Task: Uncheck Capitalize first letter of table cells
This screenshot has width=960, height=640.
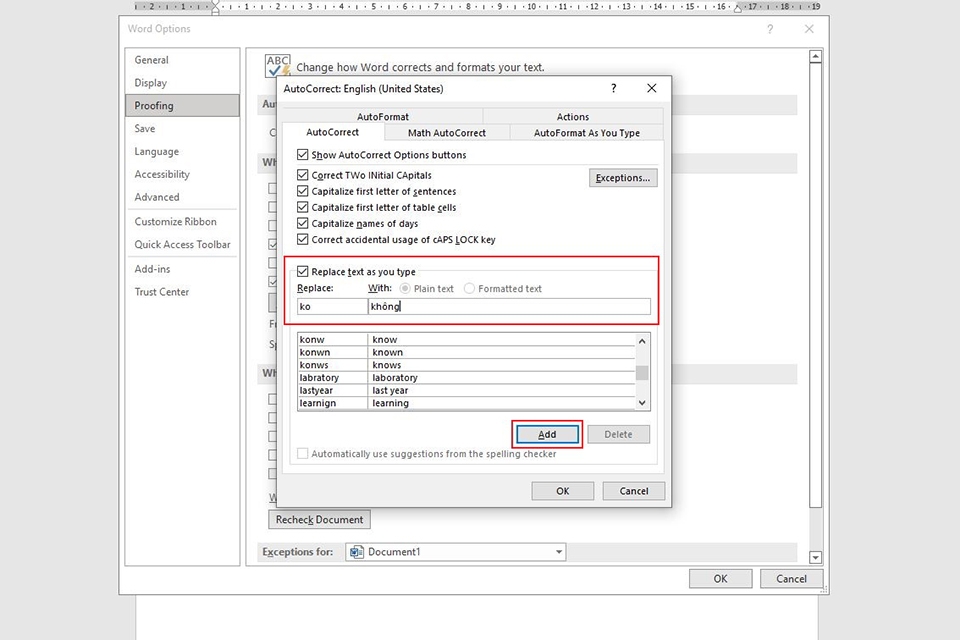Action: pos(302,207)
